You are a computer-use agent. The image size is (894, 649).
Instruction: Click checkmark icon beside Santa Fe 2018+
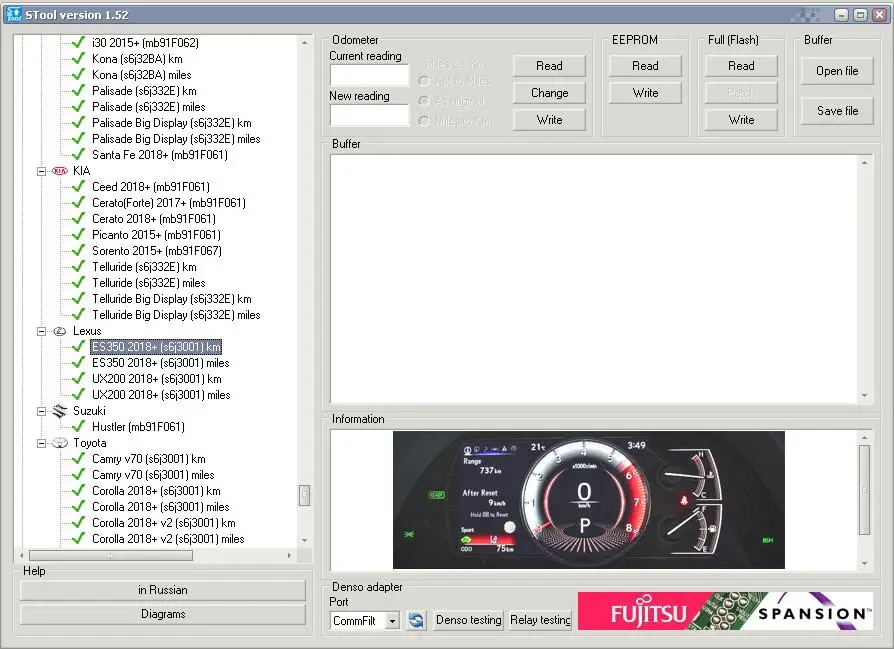[79, 155]
